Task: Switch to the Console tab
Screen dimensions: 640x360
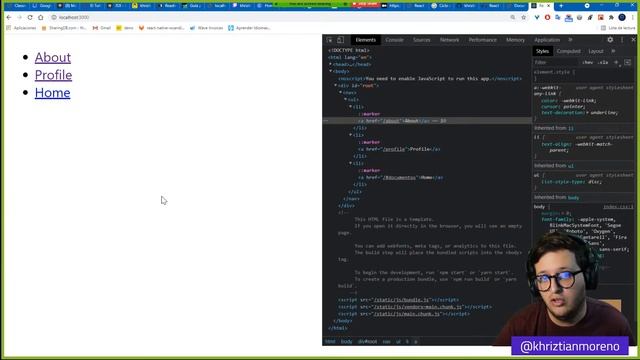Action: coord(394,40)
